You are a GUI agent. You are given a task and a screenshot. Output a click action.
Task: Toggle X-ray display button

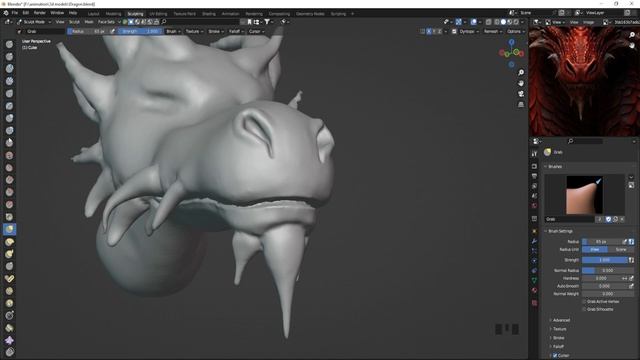[x=489, y=22]
